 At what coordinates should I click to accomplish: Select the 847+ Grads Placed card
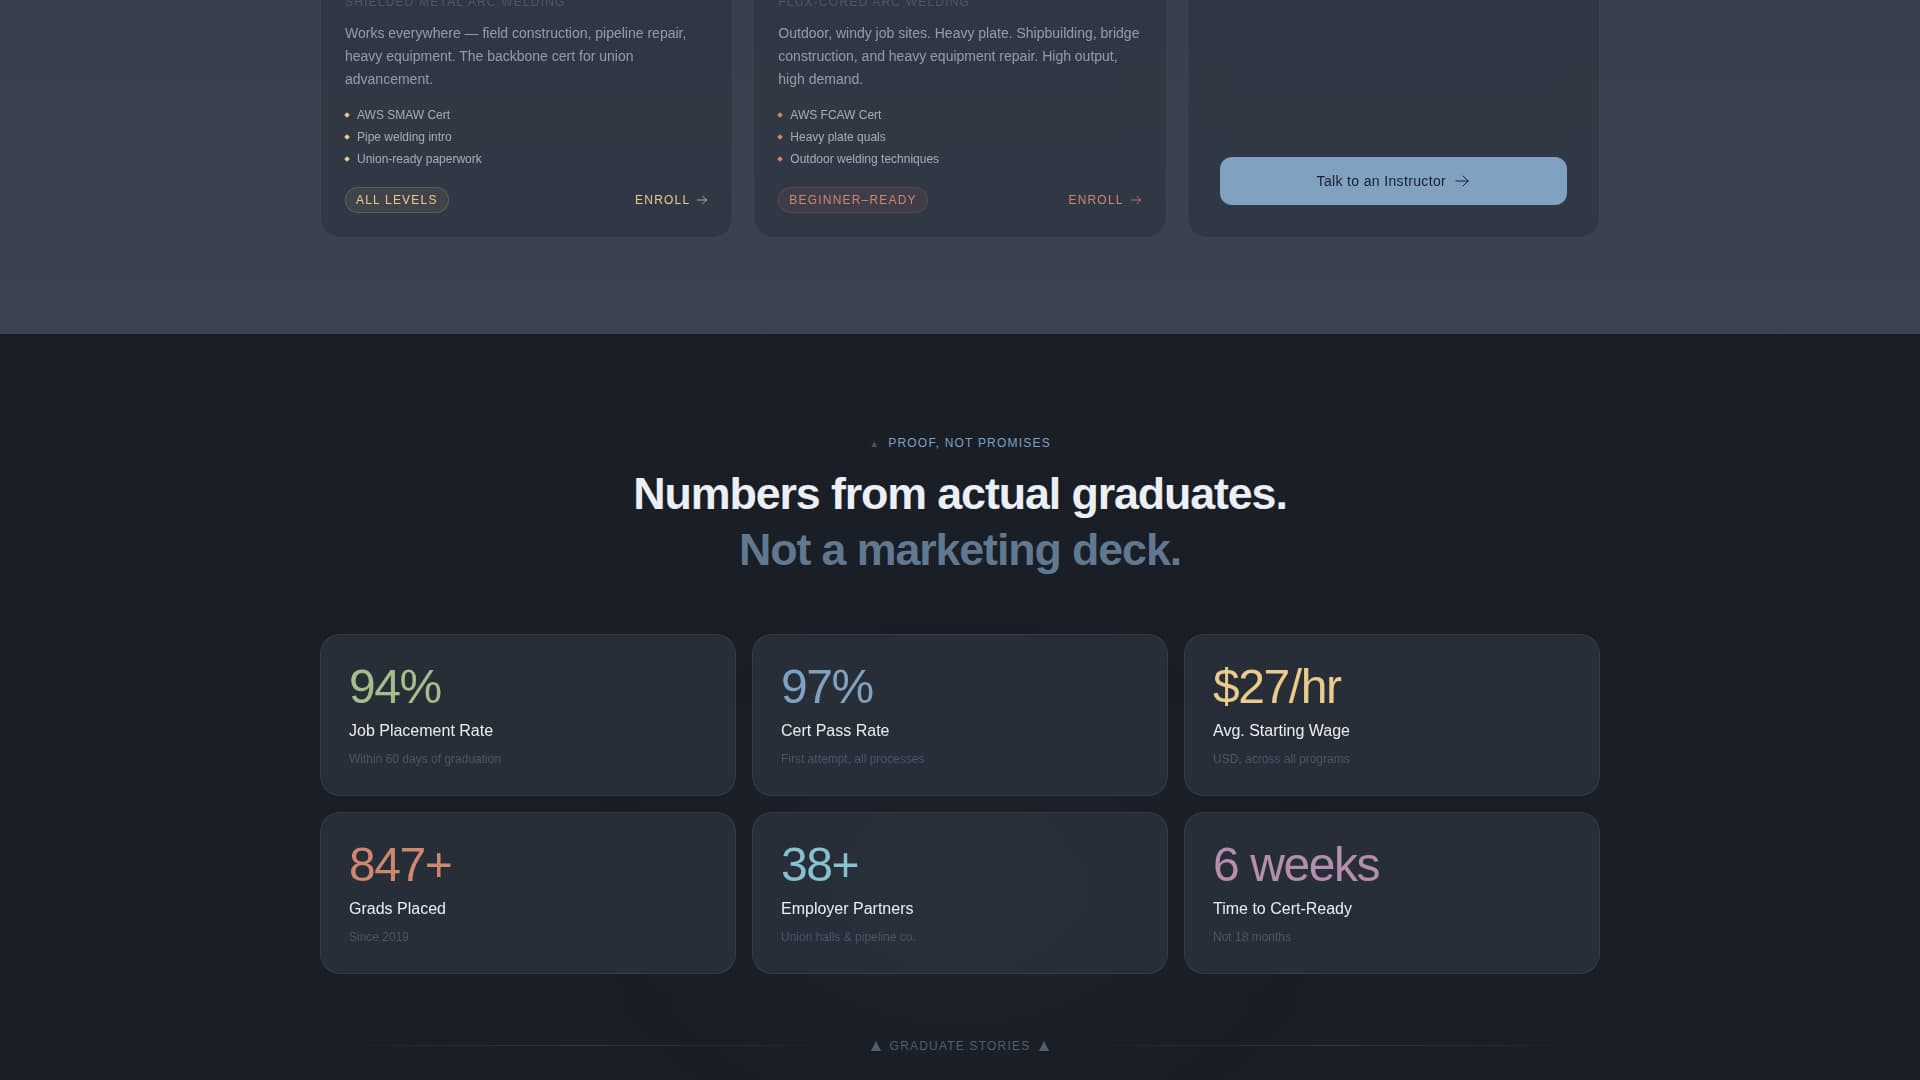[x=527, y=893]
